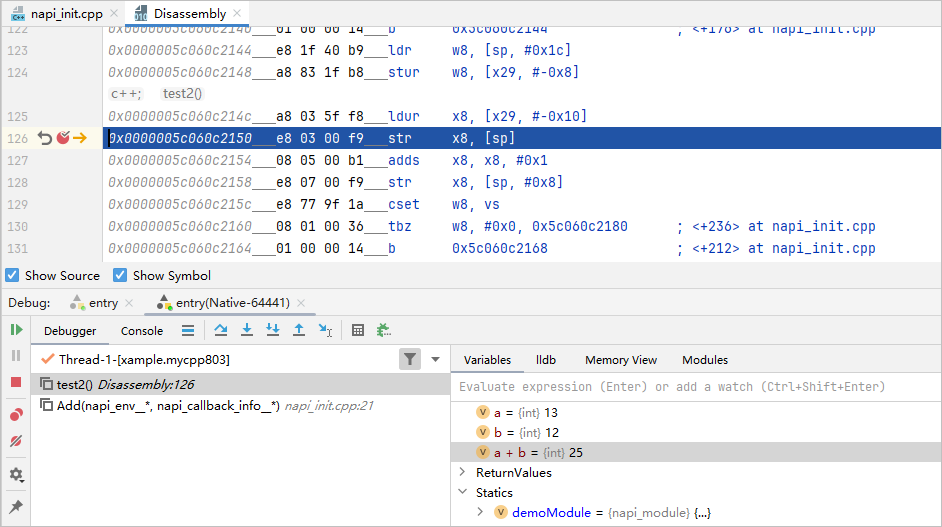Collapse the Statics node
Image resolution: width=942 pixels, height=527 pixels.
point(462,492)
